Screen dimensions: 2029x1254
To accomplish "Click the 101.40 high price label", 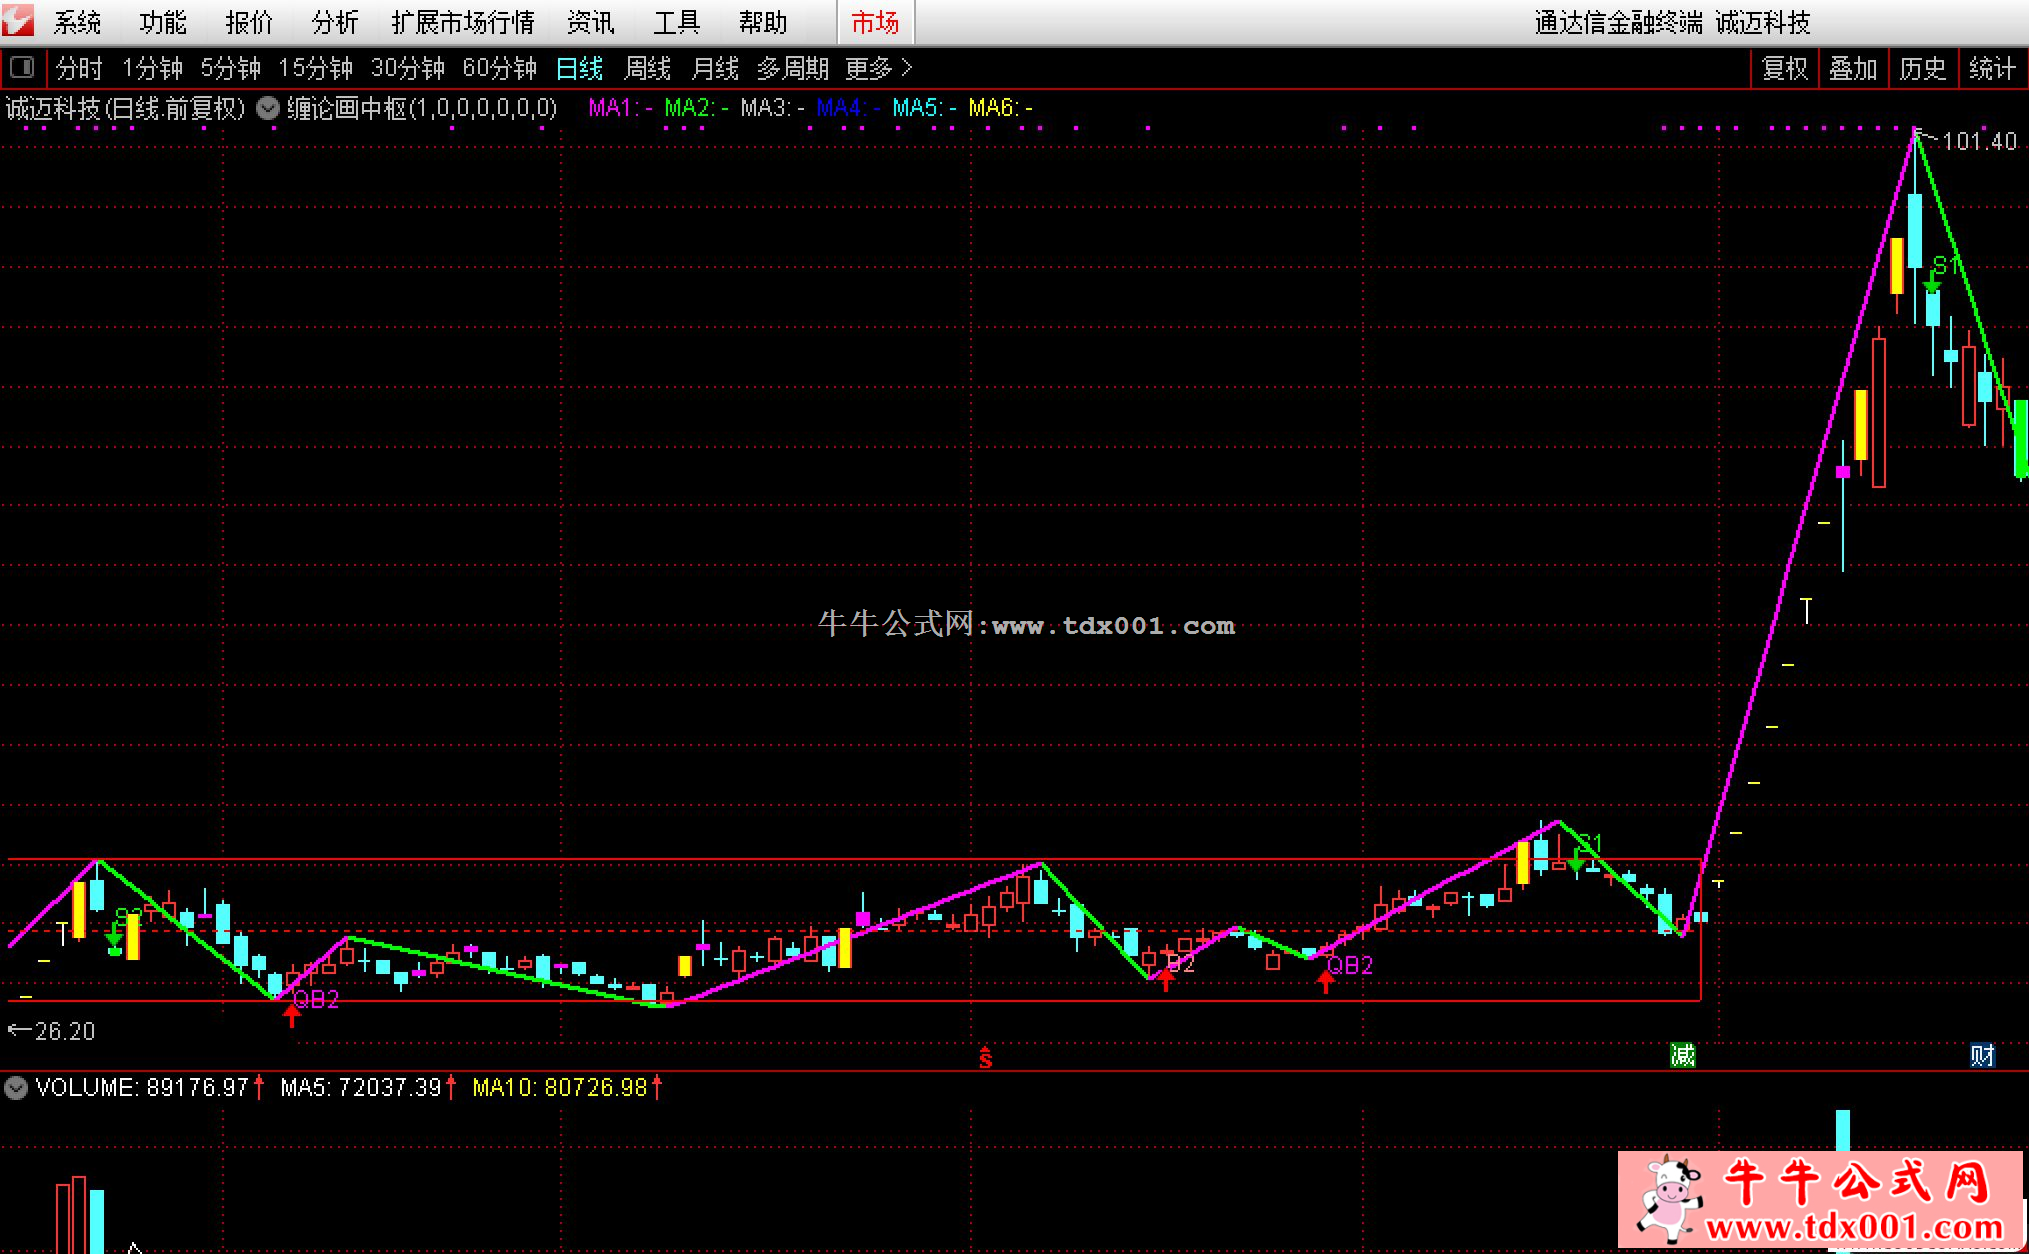I will pos(1978,141).
